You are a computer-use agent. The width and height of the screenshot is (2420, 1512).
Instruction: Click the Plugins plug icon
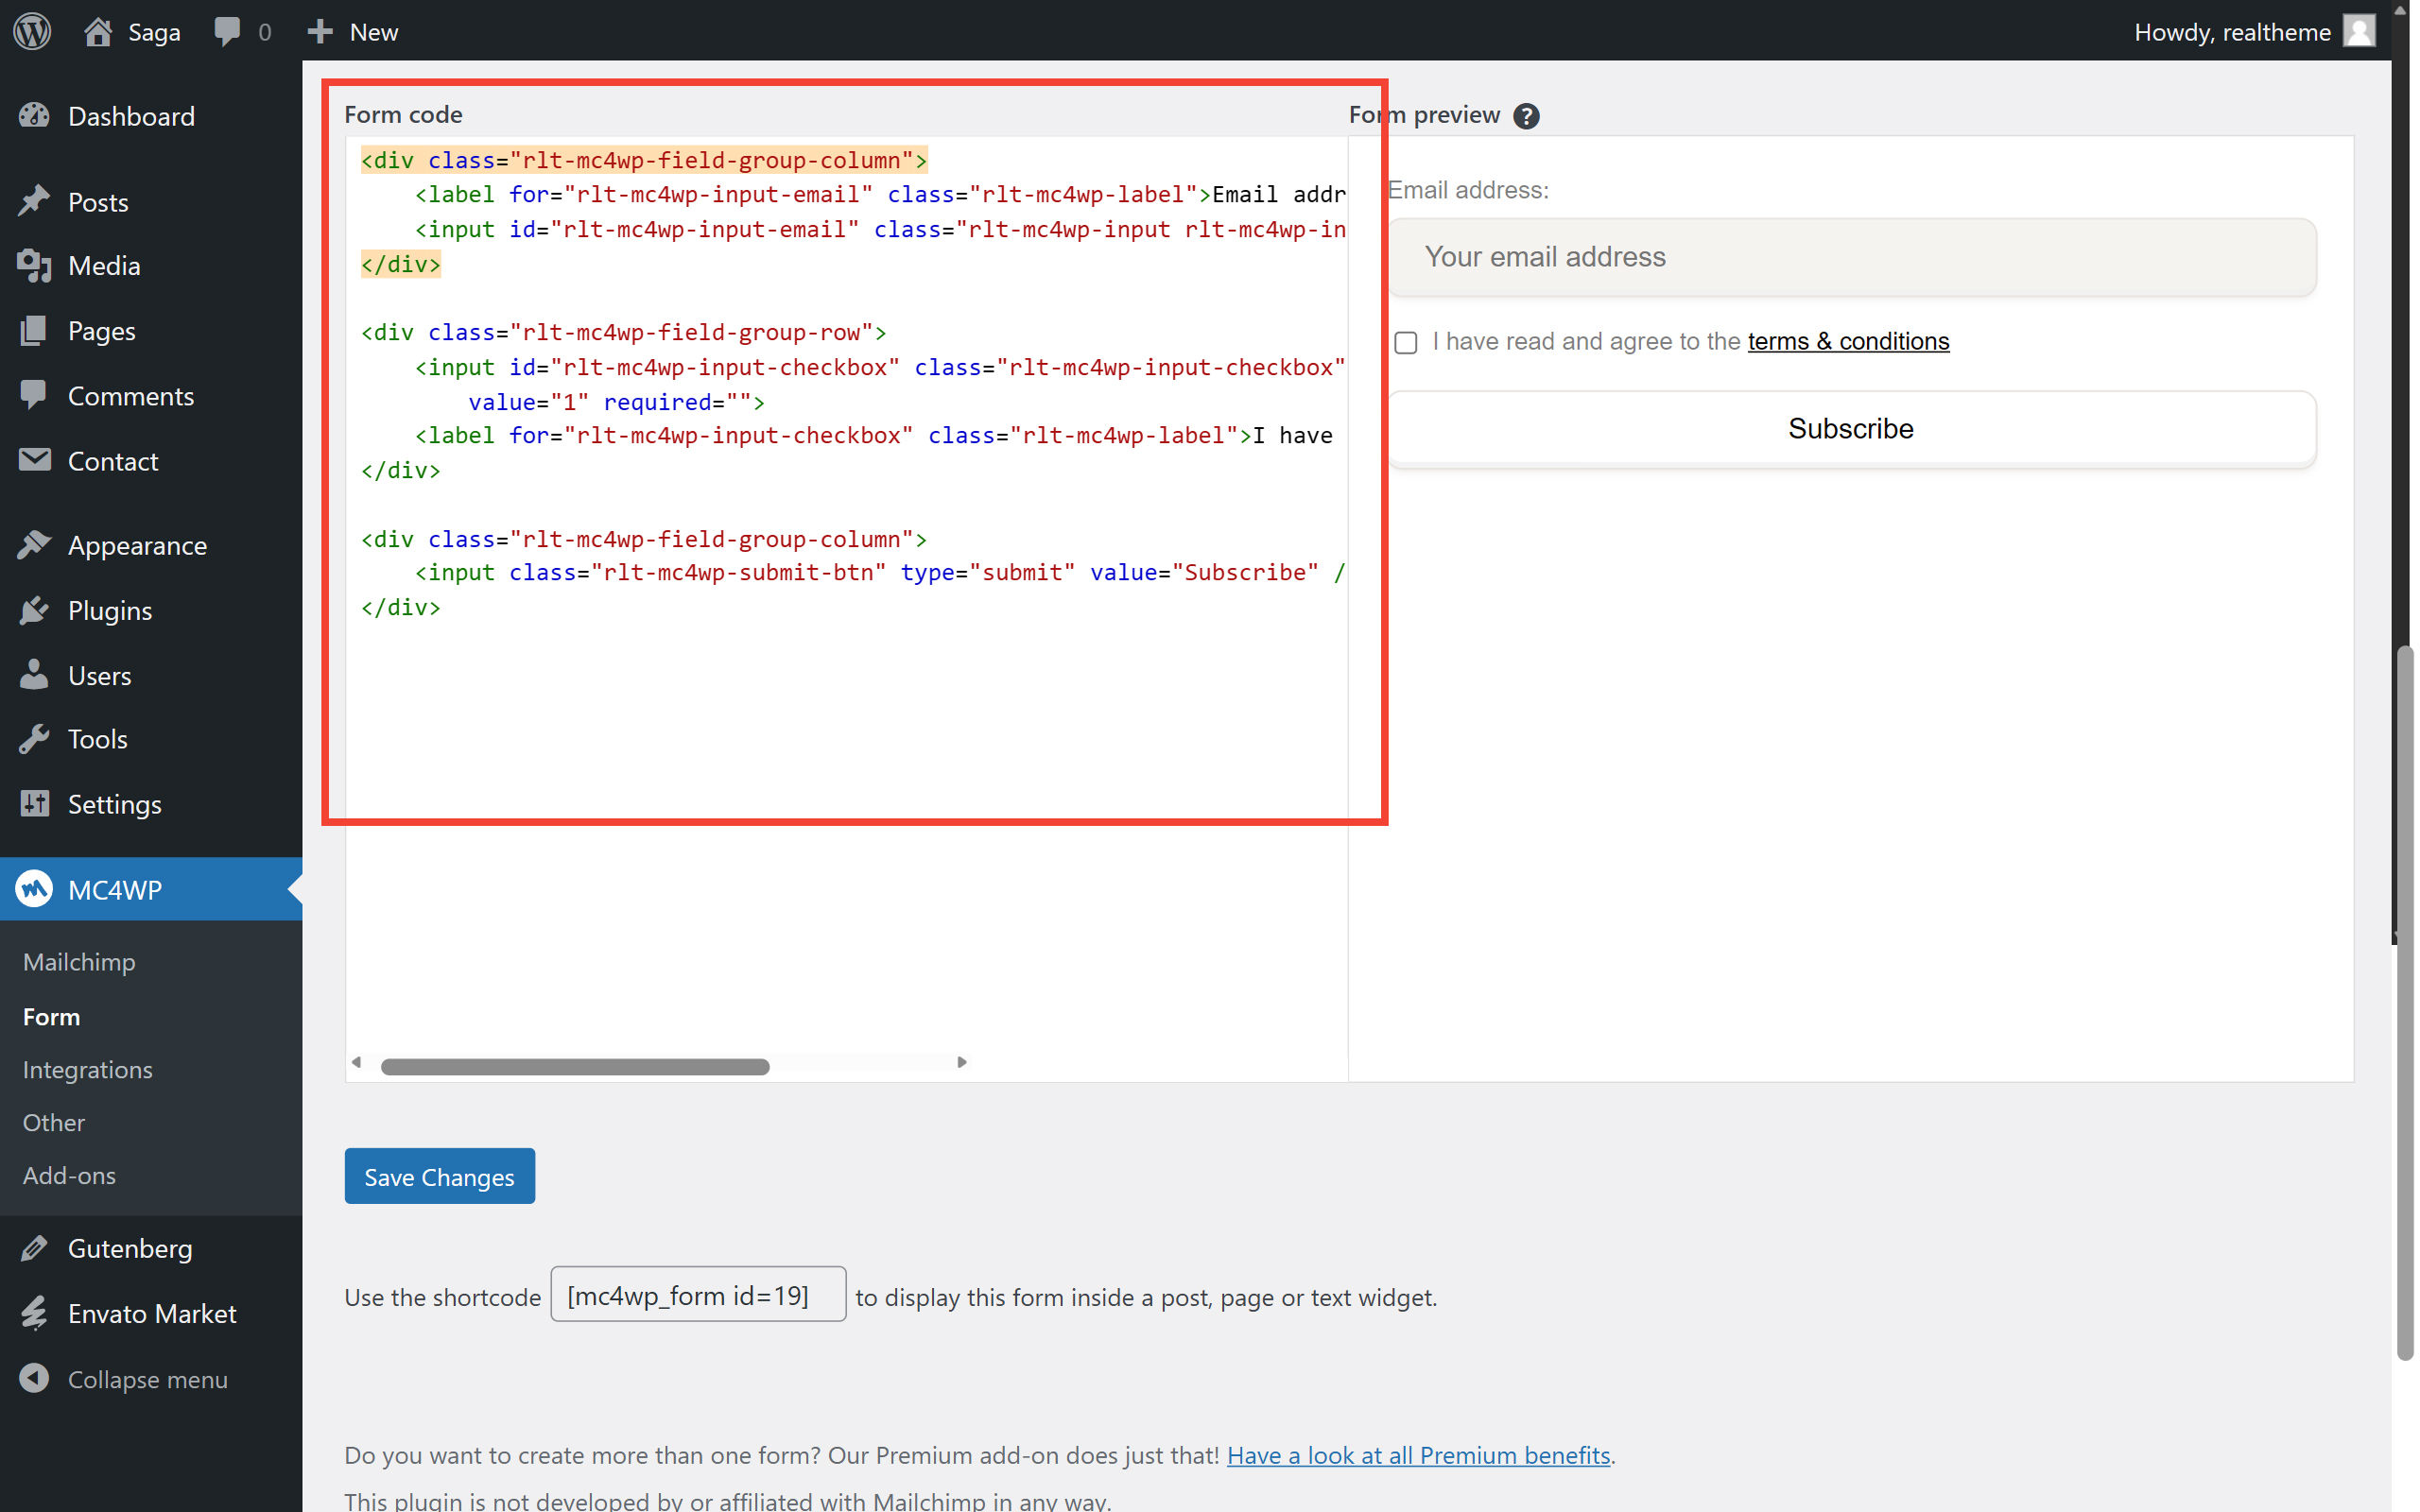click(x=34, y=610)
